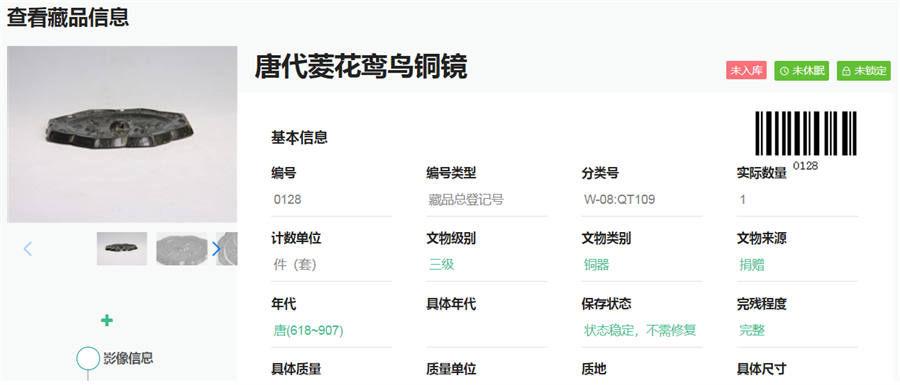The height and width of the screenshot is (385, 900).
Task: Click the 文物来源 value 捐赠
Action: pyautogui.click(x=752, y=265)
